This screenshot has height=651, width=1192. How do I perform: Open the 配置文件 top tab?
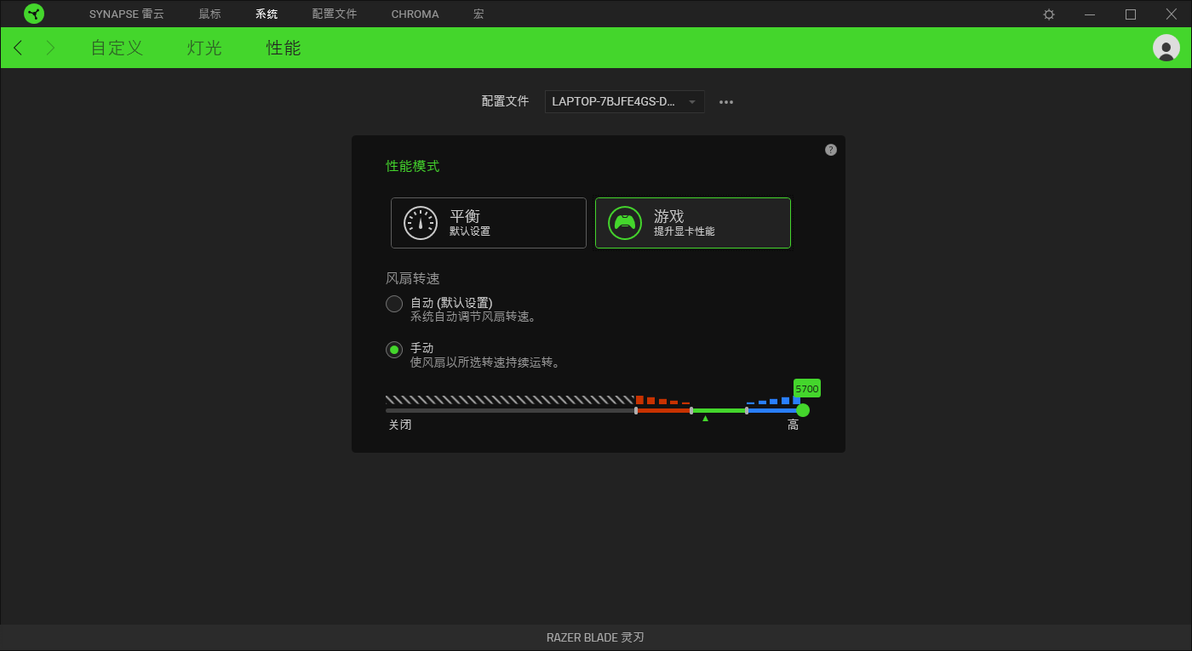(334, 14)
